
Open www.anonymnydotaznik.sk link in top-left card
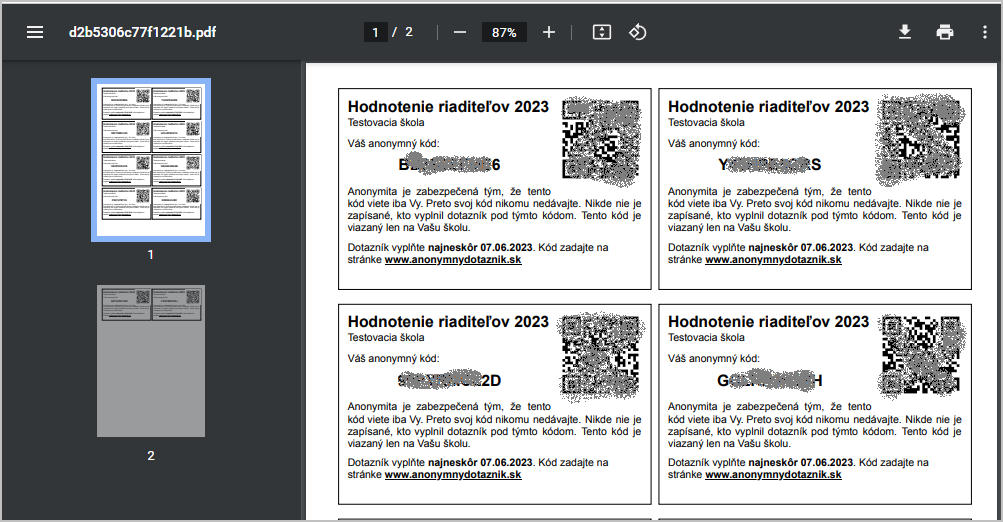tap(453, 260)
